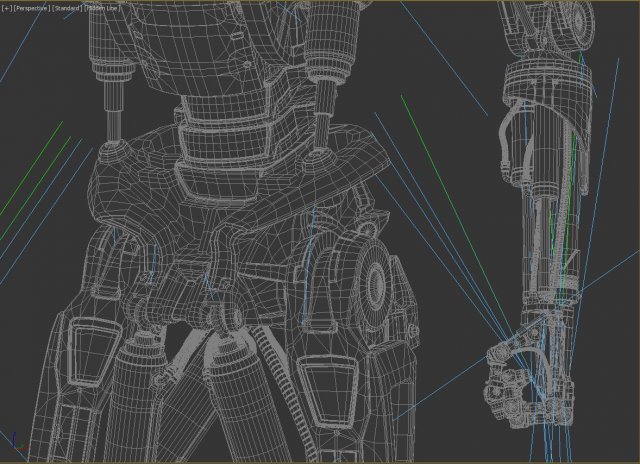This screenshot has height=464, width=640.
Task: Click the XYZ axis tripod in viewport corner
Action: click(12, 441)
